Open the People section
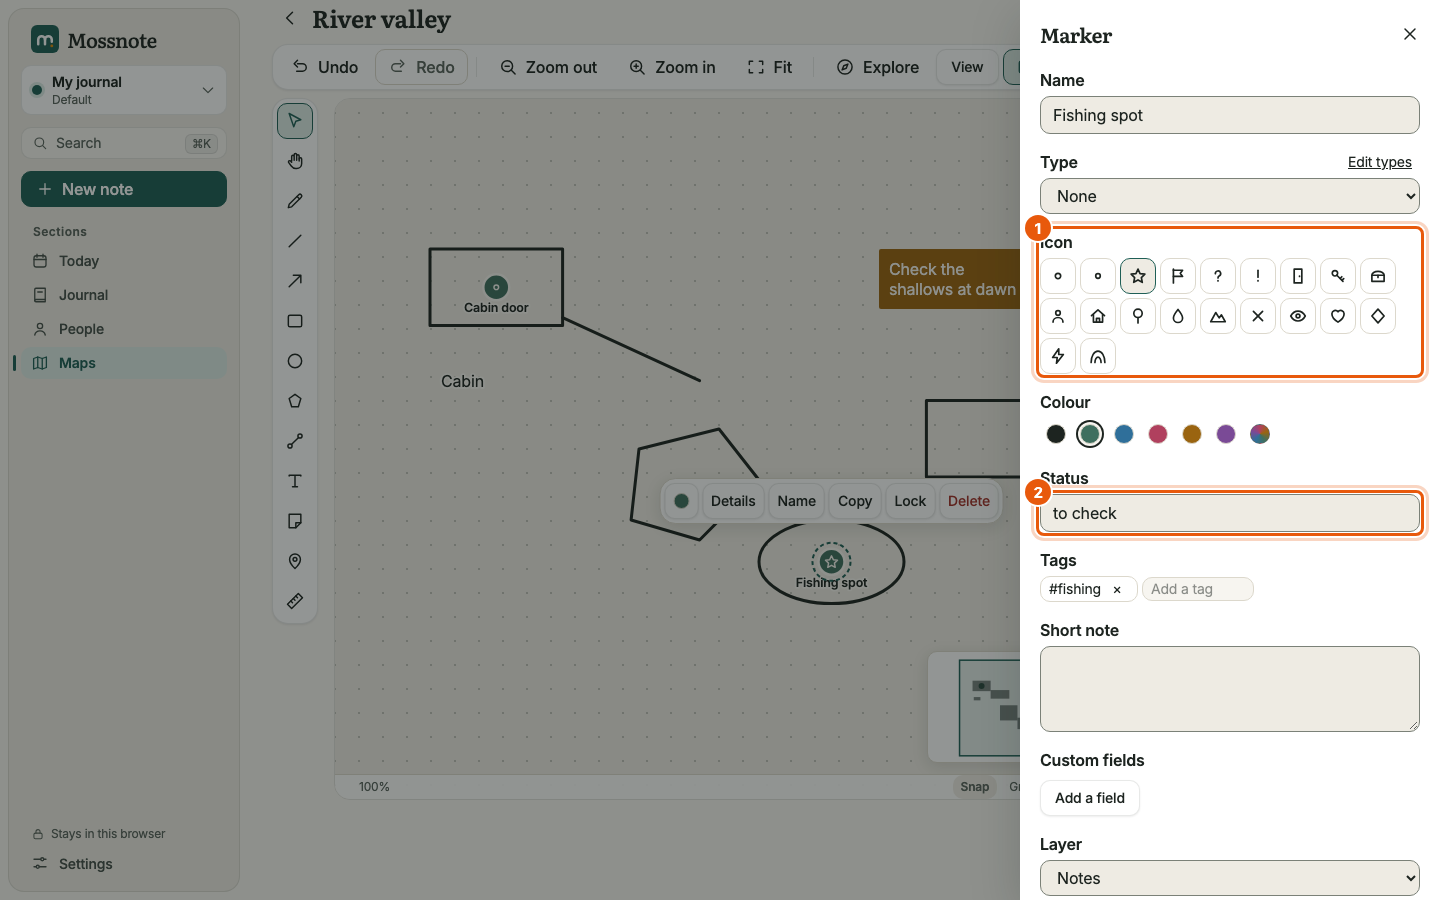1440x900 pixels. click(124, 329)
